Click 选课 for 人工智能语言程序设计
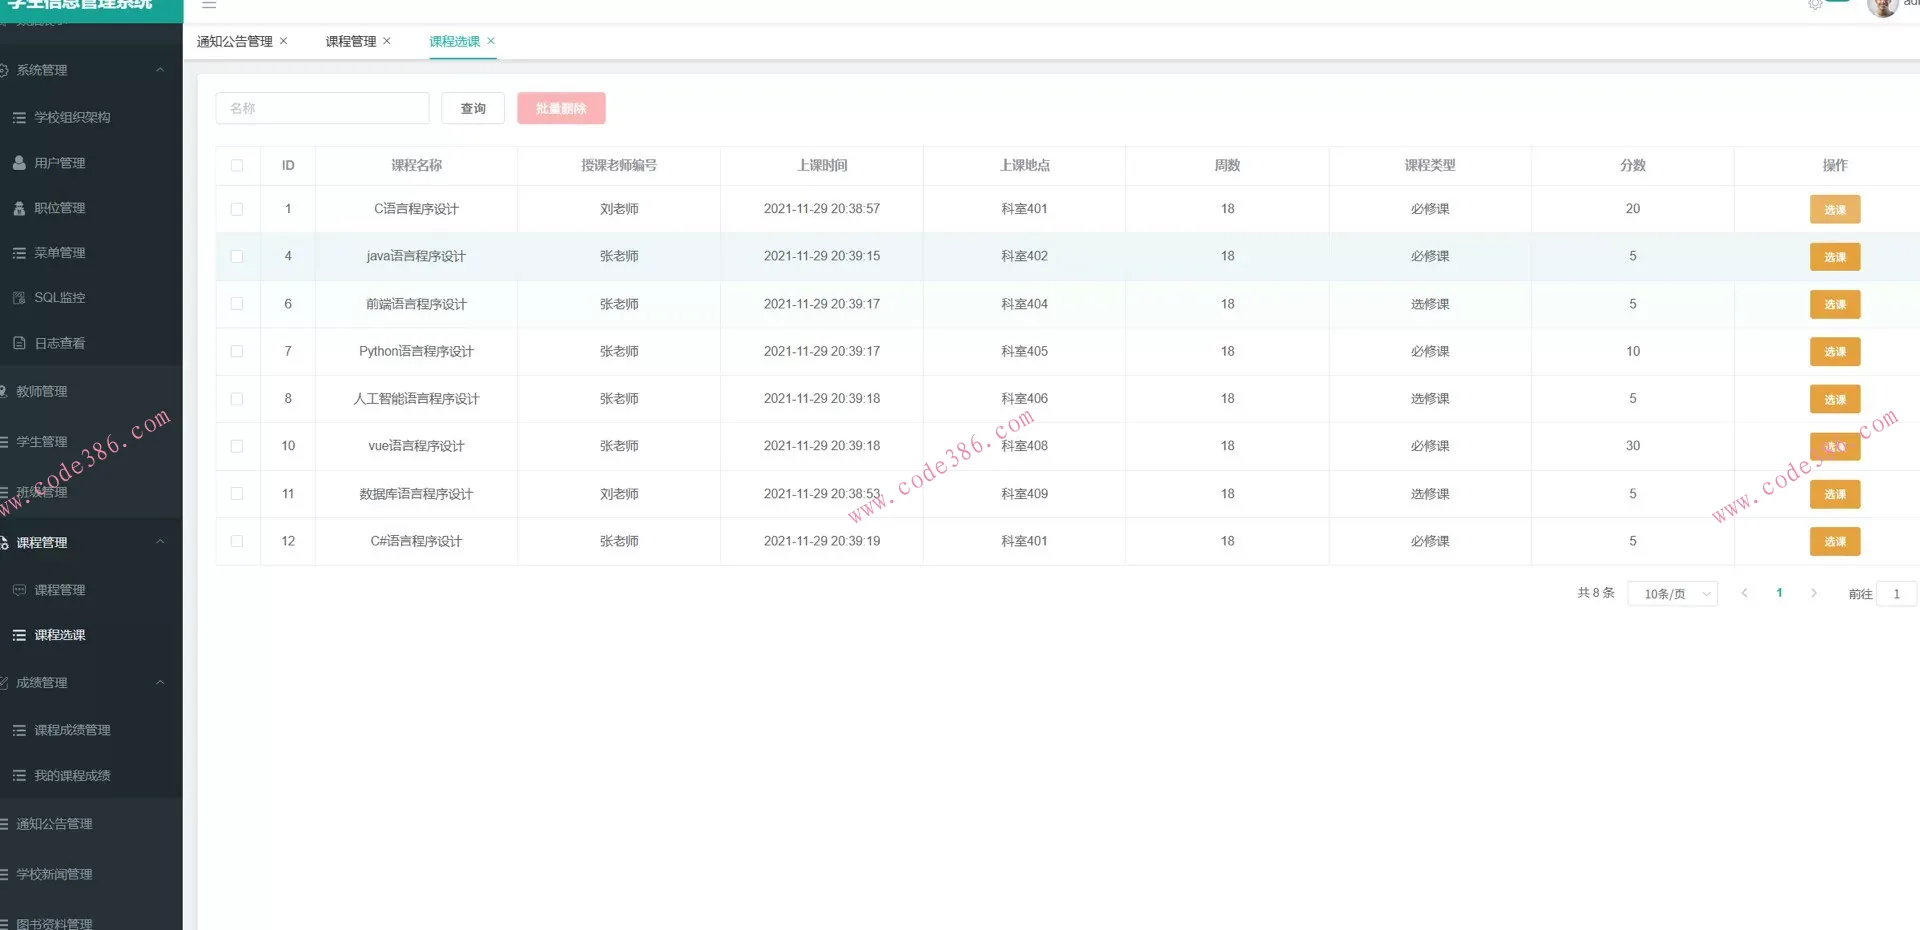This screenshot has height=930, width=1920. [x=1835, y=400]
